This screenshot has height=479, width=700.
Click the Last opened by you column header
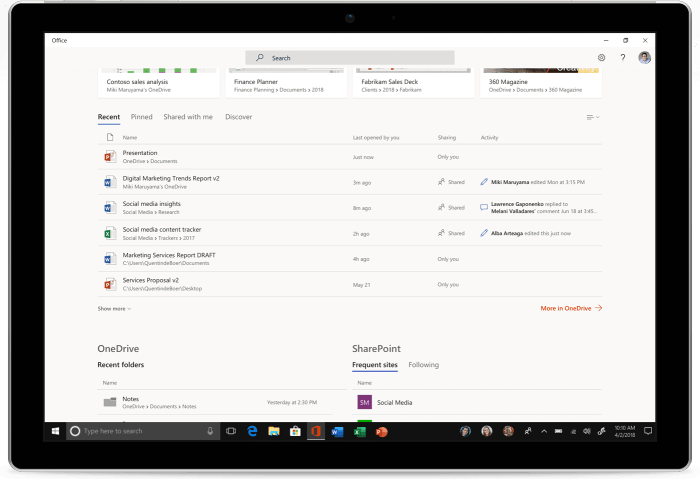click(x=376, y=137)
